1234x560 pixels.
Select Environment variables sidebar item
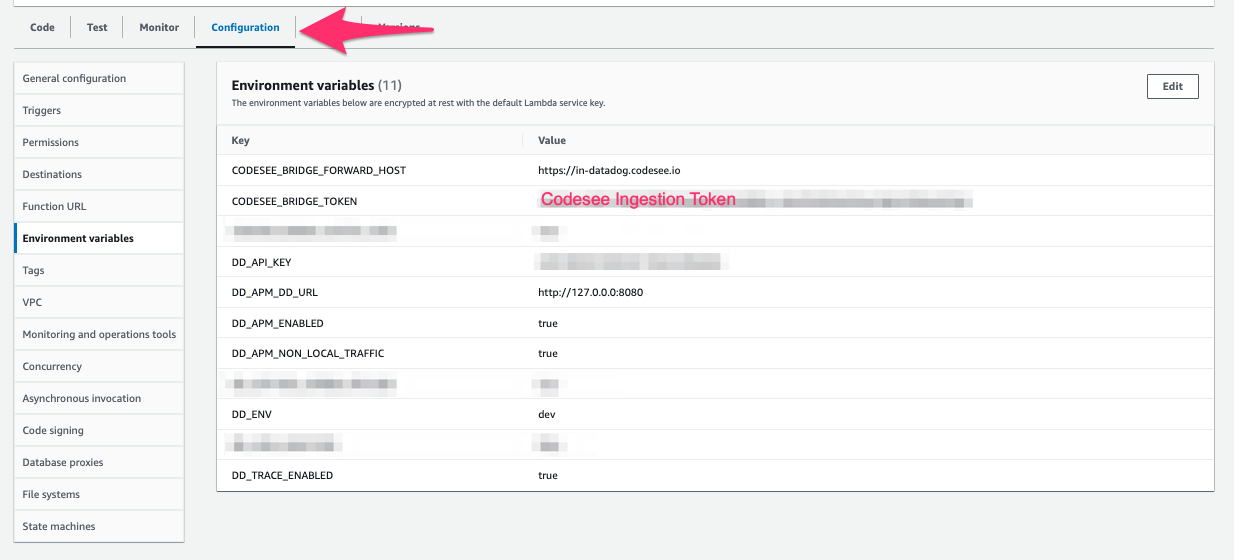pos(99,238)
